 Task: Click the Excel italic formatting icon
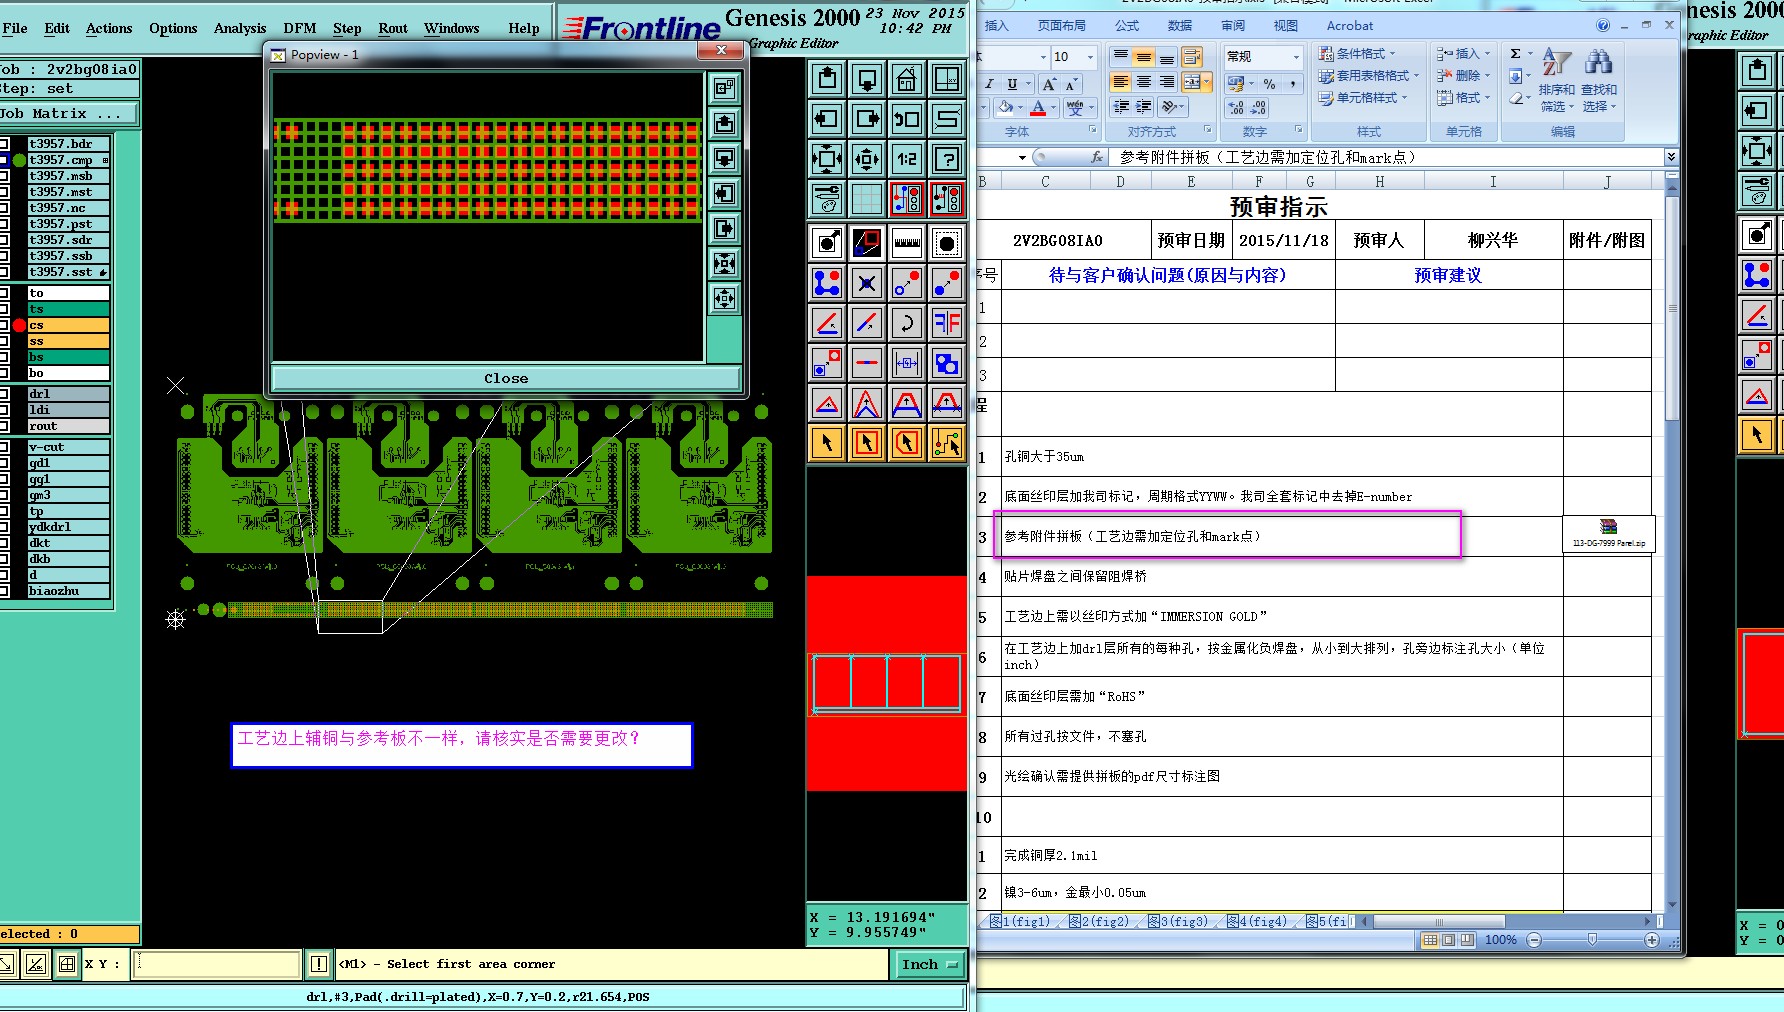pos(989,84)
